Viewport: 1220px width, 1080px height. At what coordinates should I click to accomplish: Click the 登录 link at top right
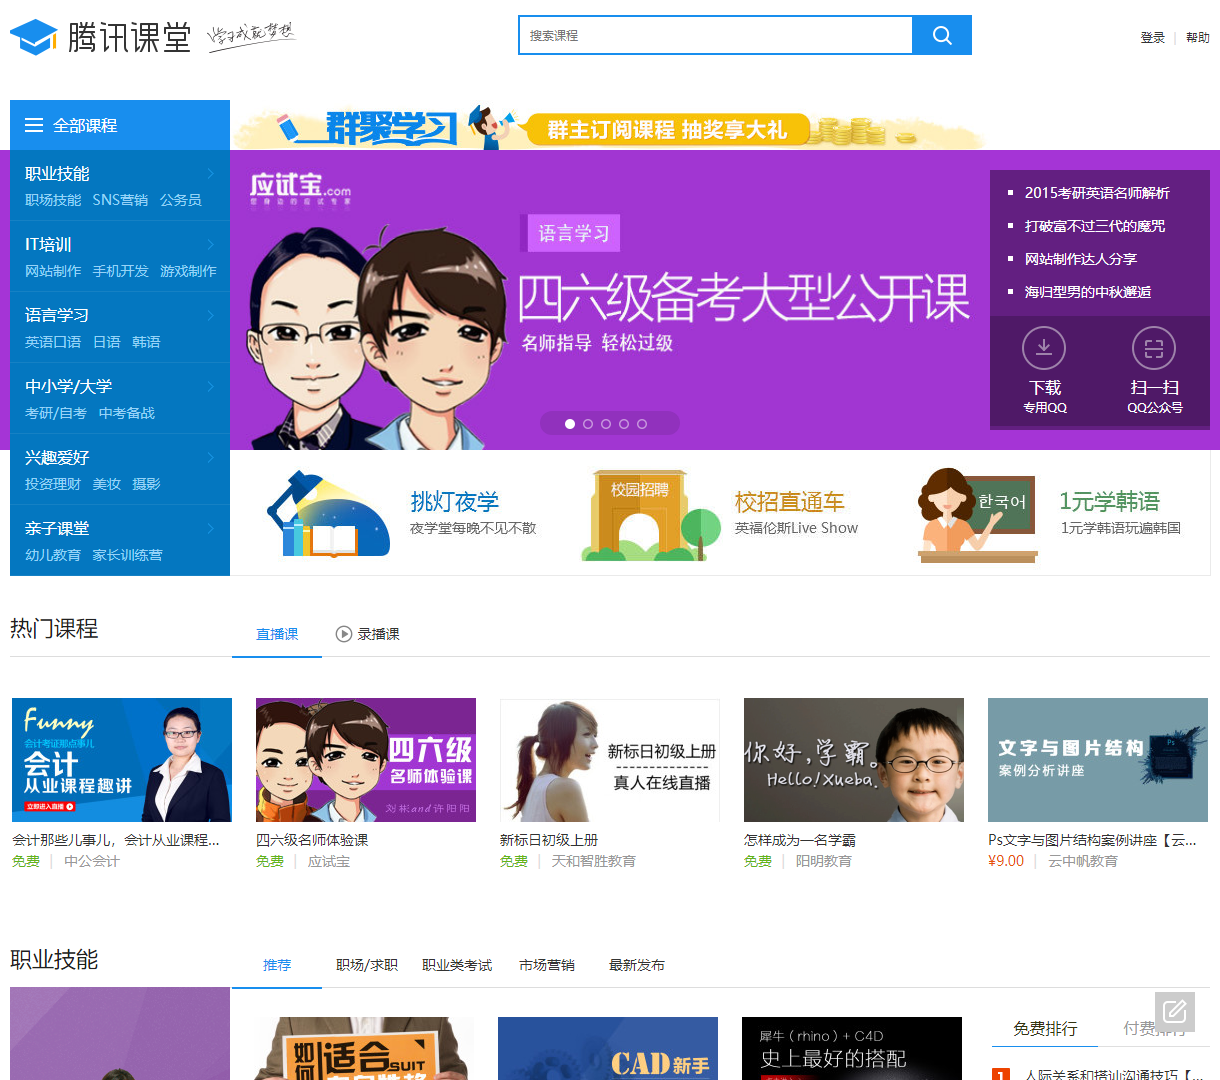pos(1153,37)
